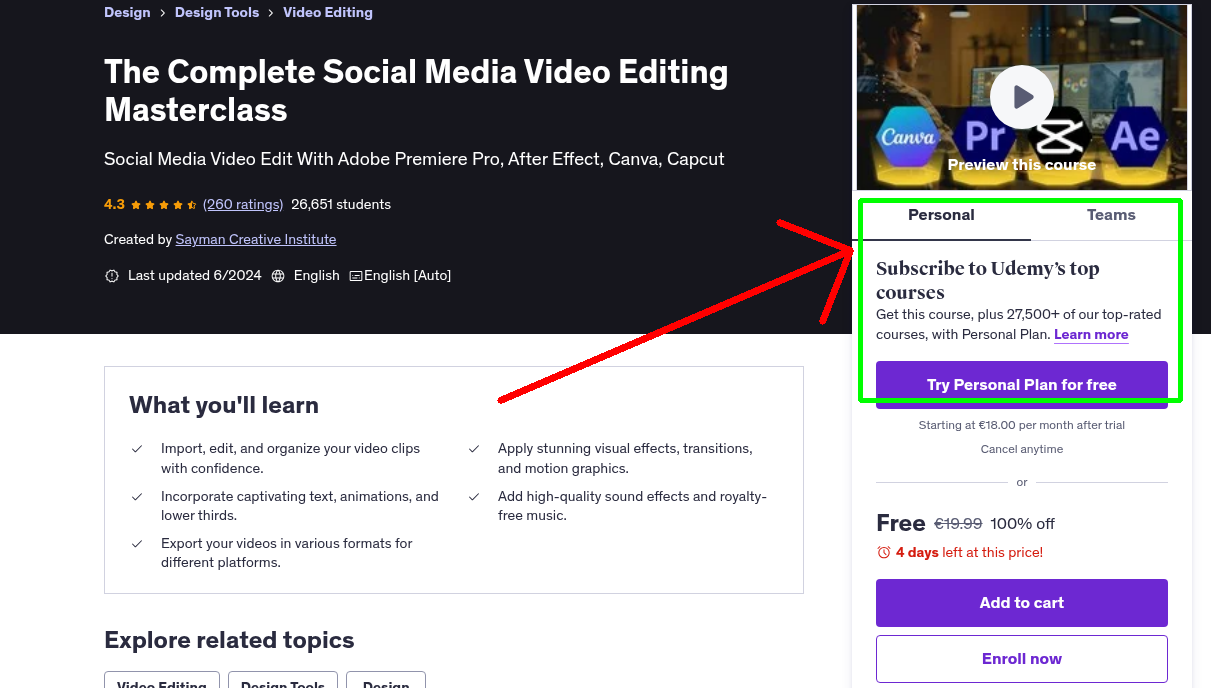Click 'Subscribe to Udemy's top courses' heading
The image size is (1211, 688).
988,280
